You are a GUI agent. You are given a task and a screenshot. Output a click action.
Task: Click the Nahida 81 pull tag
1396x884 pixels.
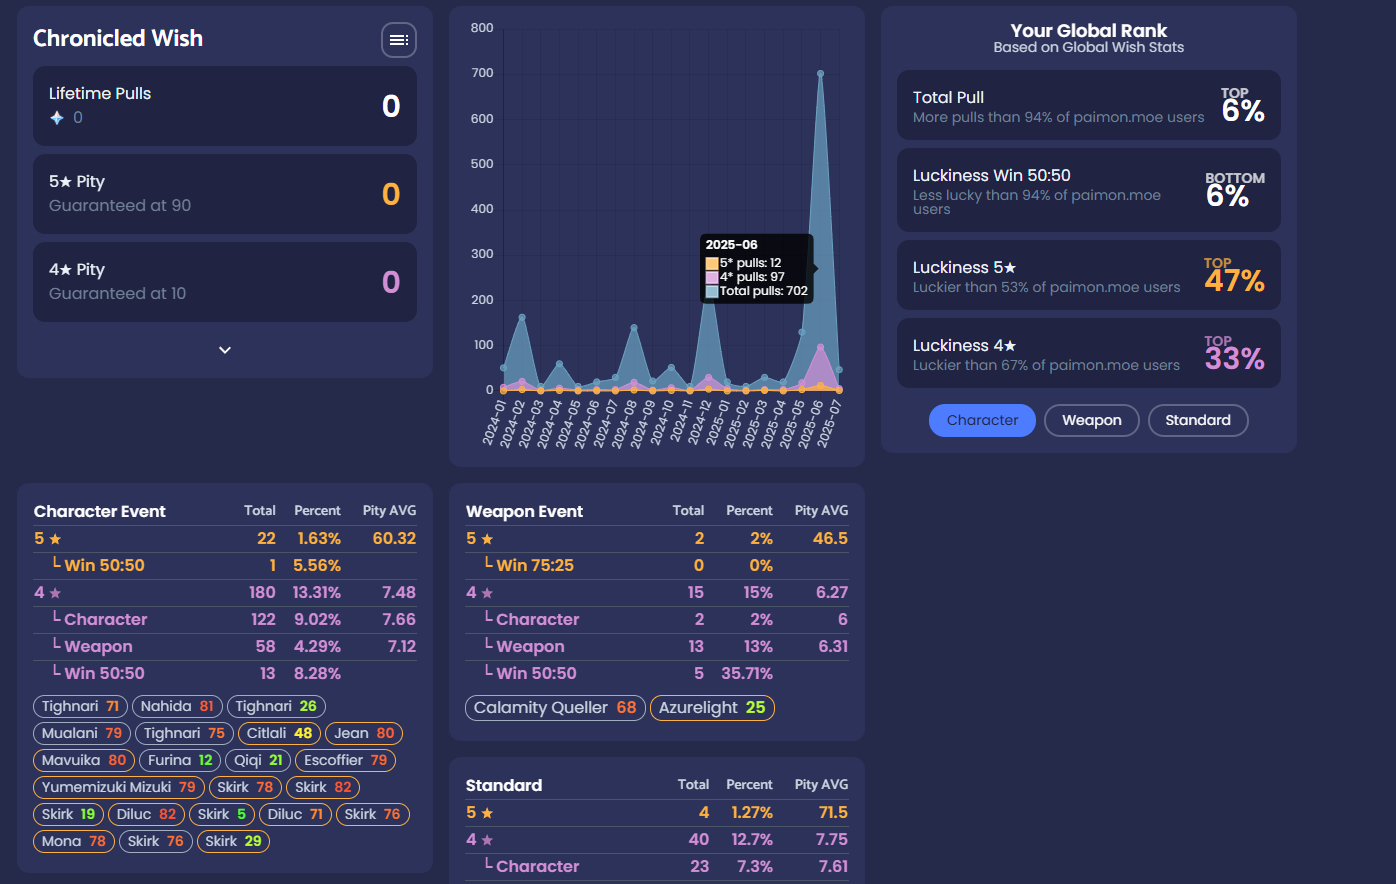(x=177, y=706)
